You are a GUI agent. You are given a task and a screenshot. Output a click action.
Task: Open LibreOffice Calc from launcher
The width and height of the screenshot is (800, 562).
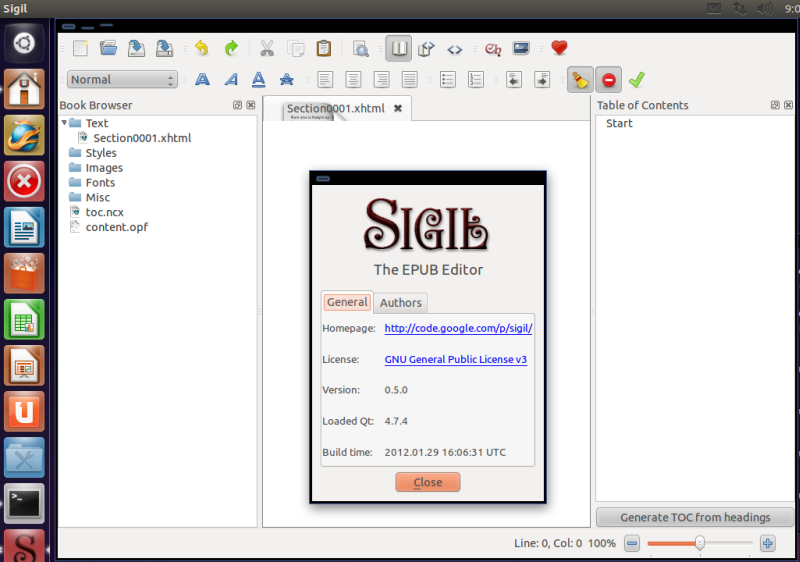click(24, 320)
